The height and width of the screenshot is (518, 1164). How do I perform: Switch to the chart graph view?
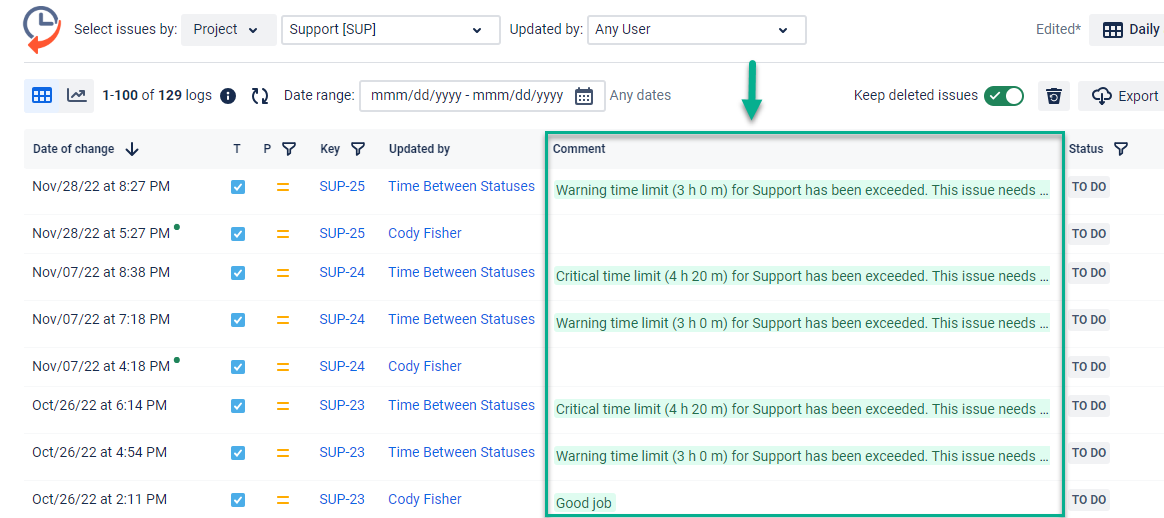[x=76, y=95]
